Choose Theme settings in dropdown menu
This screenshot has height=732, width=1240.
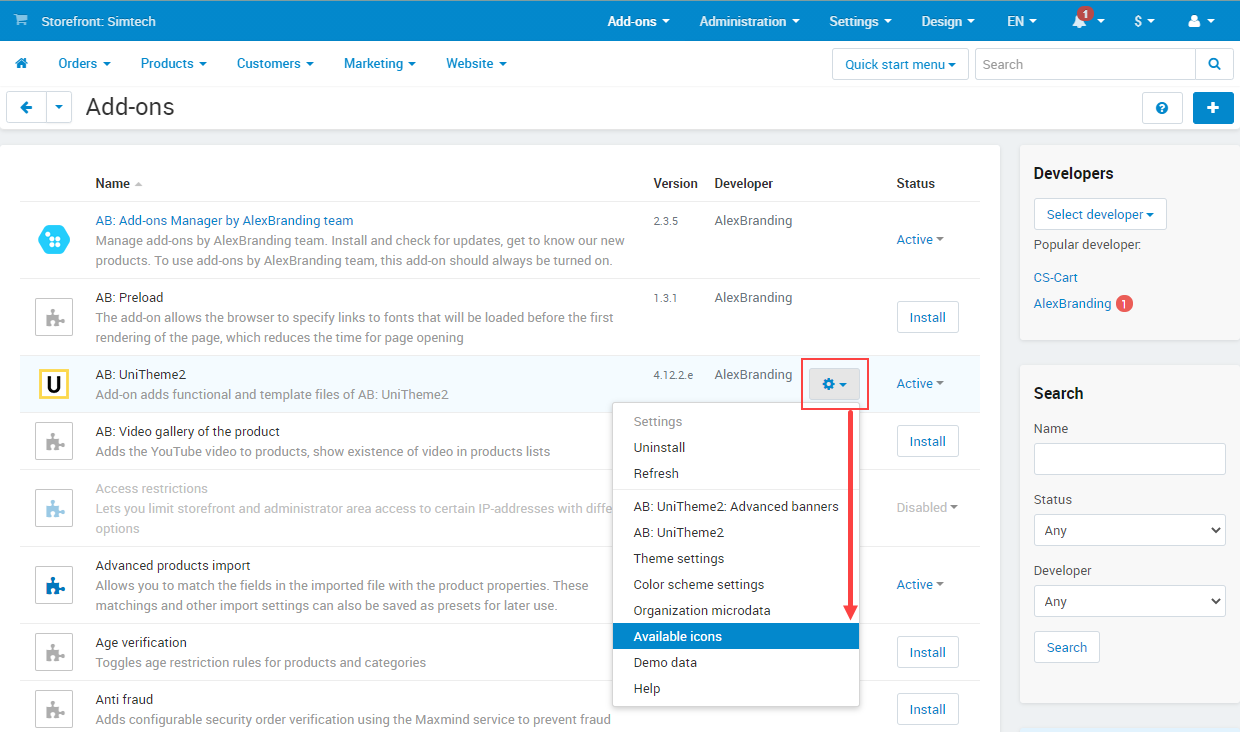(678, 559)
